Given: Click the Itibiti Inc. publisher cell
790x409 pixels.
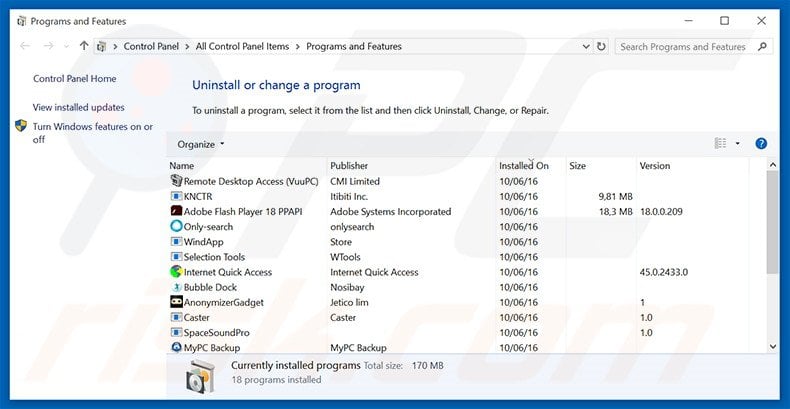Looking at the screenshot, I should [x=349, y=196].
